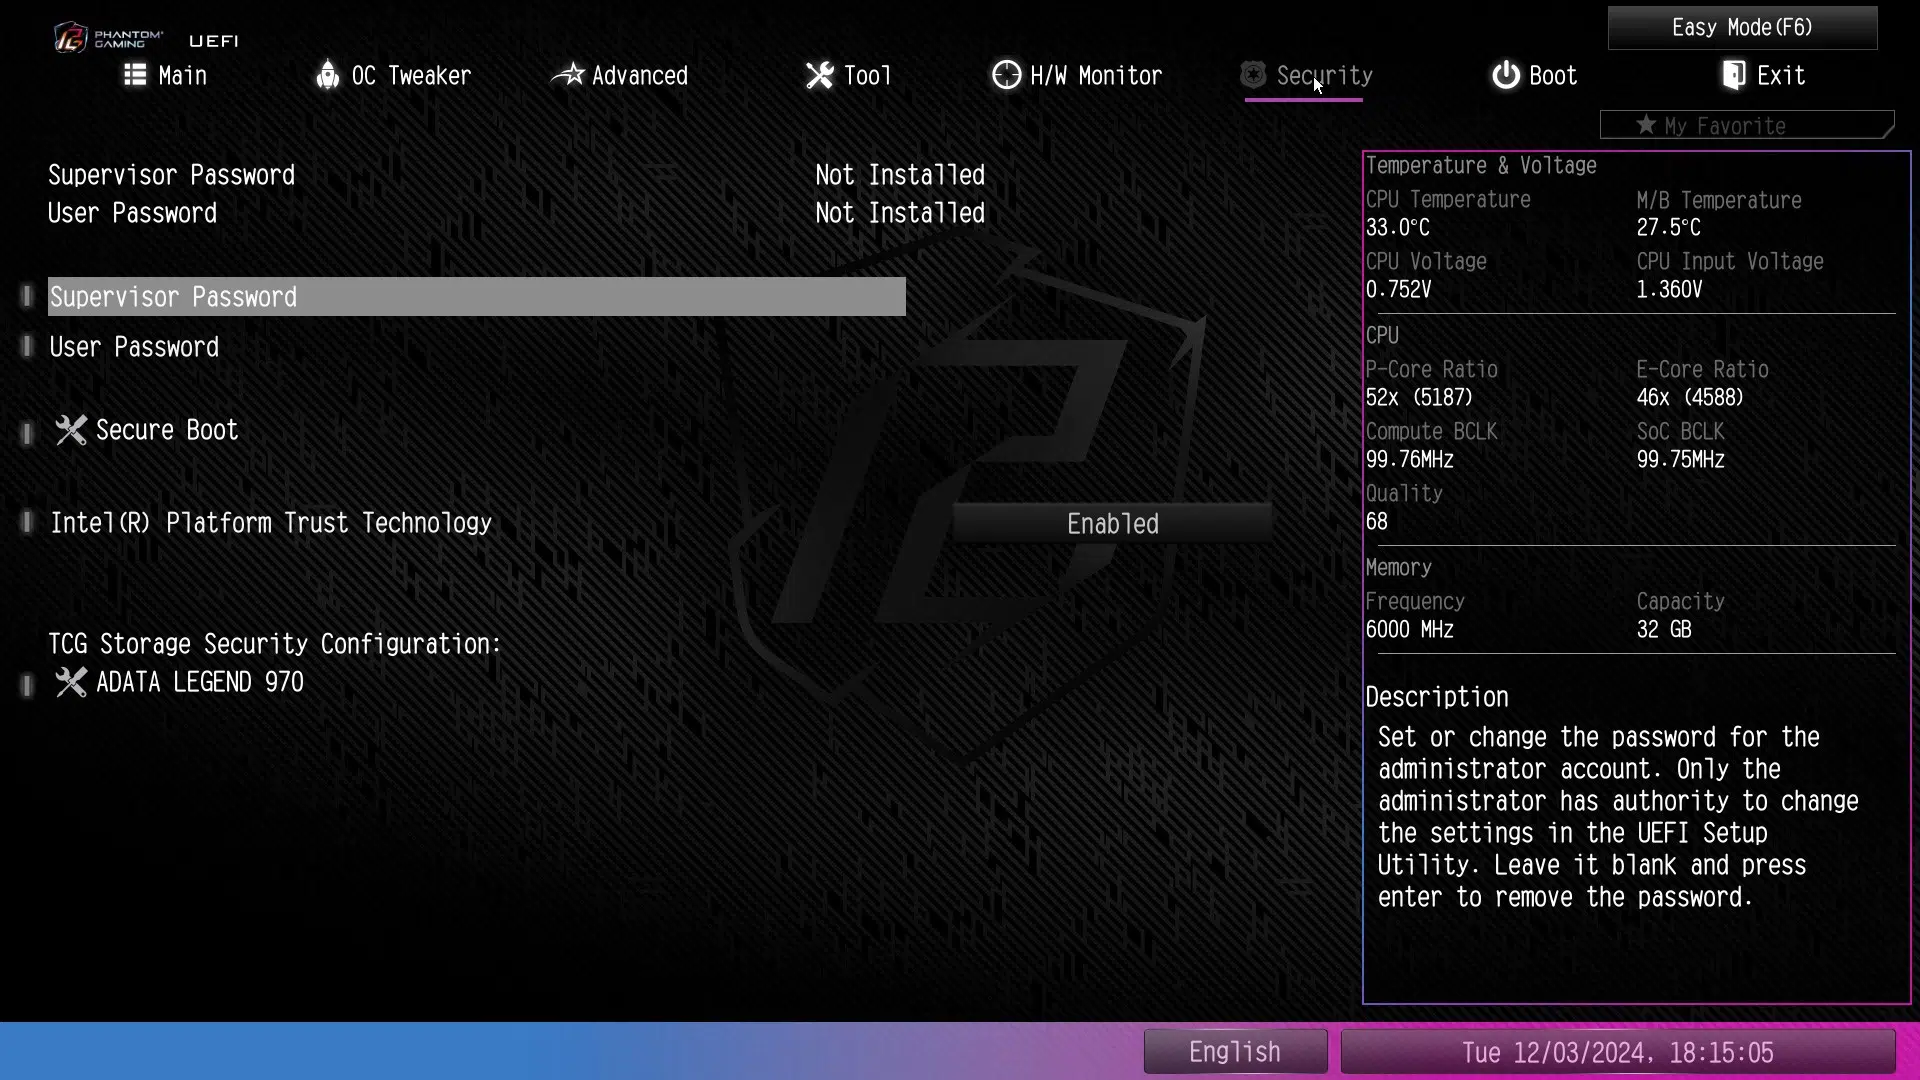Click the Quality 68 value
The width and height of the screenshot is (1920, 1080).
pos(1377,521)
